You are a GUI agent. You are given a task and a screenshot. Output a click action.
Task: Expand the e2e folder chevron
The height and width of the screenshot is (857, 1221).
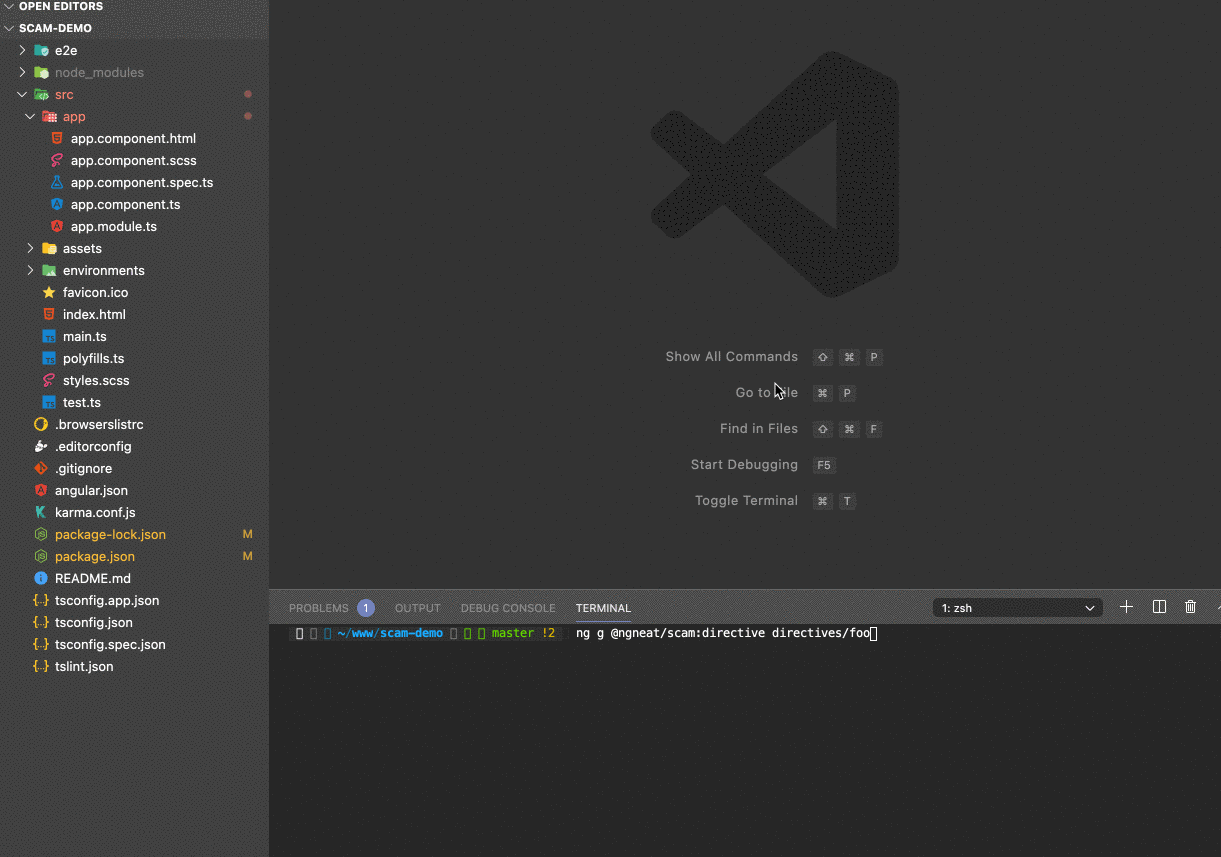coord(22,50)
